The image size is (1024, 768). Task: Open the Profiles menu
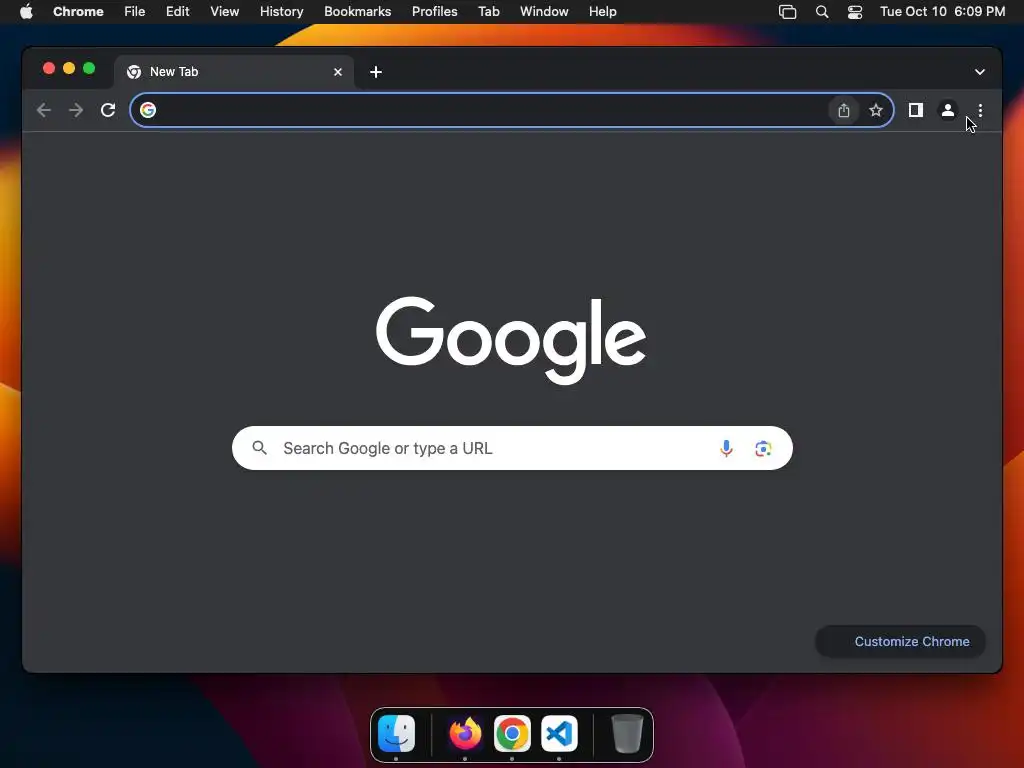tap(434, 12)
